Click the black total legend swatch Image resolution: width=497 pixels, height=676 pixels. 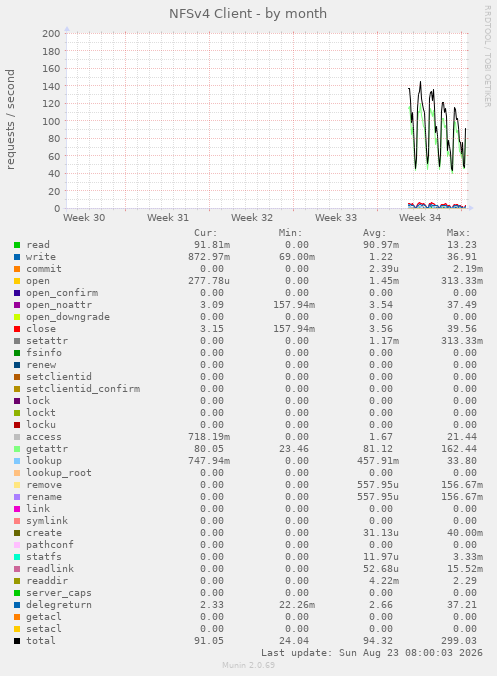pyautogui.click(x=17, y=641)
